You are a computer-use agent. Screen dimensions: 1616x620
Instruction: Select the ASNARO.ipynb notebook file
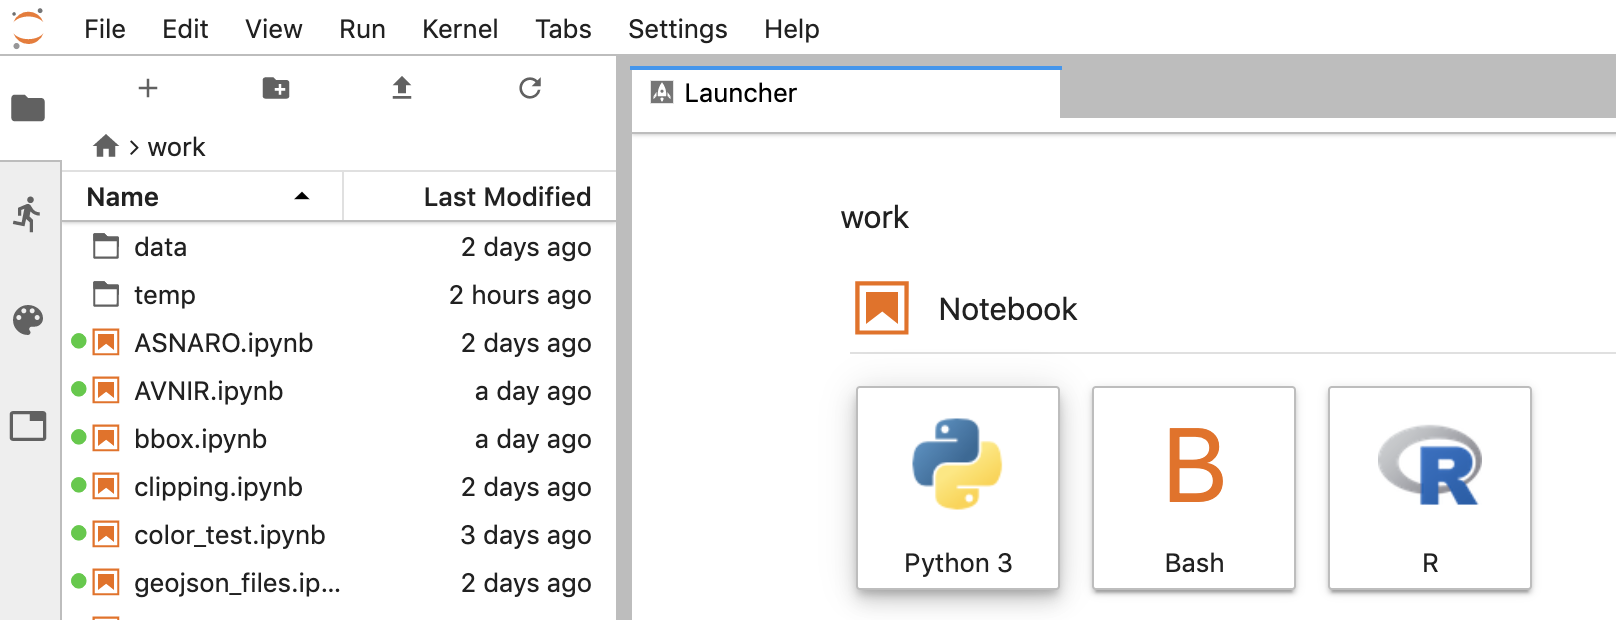tap(339, 343)
